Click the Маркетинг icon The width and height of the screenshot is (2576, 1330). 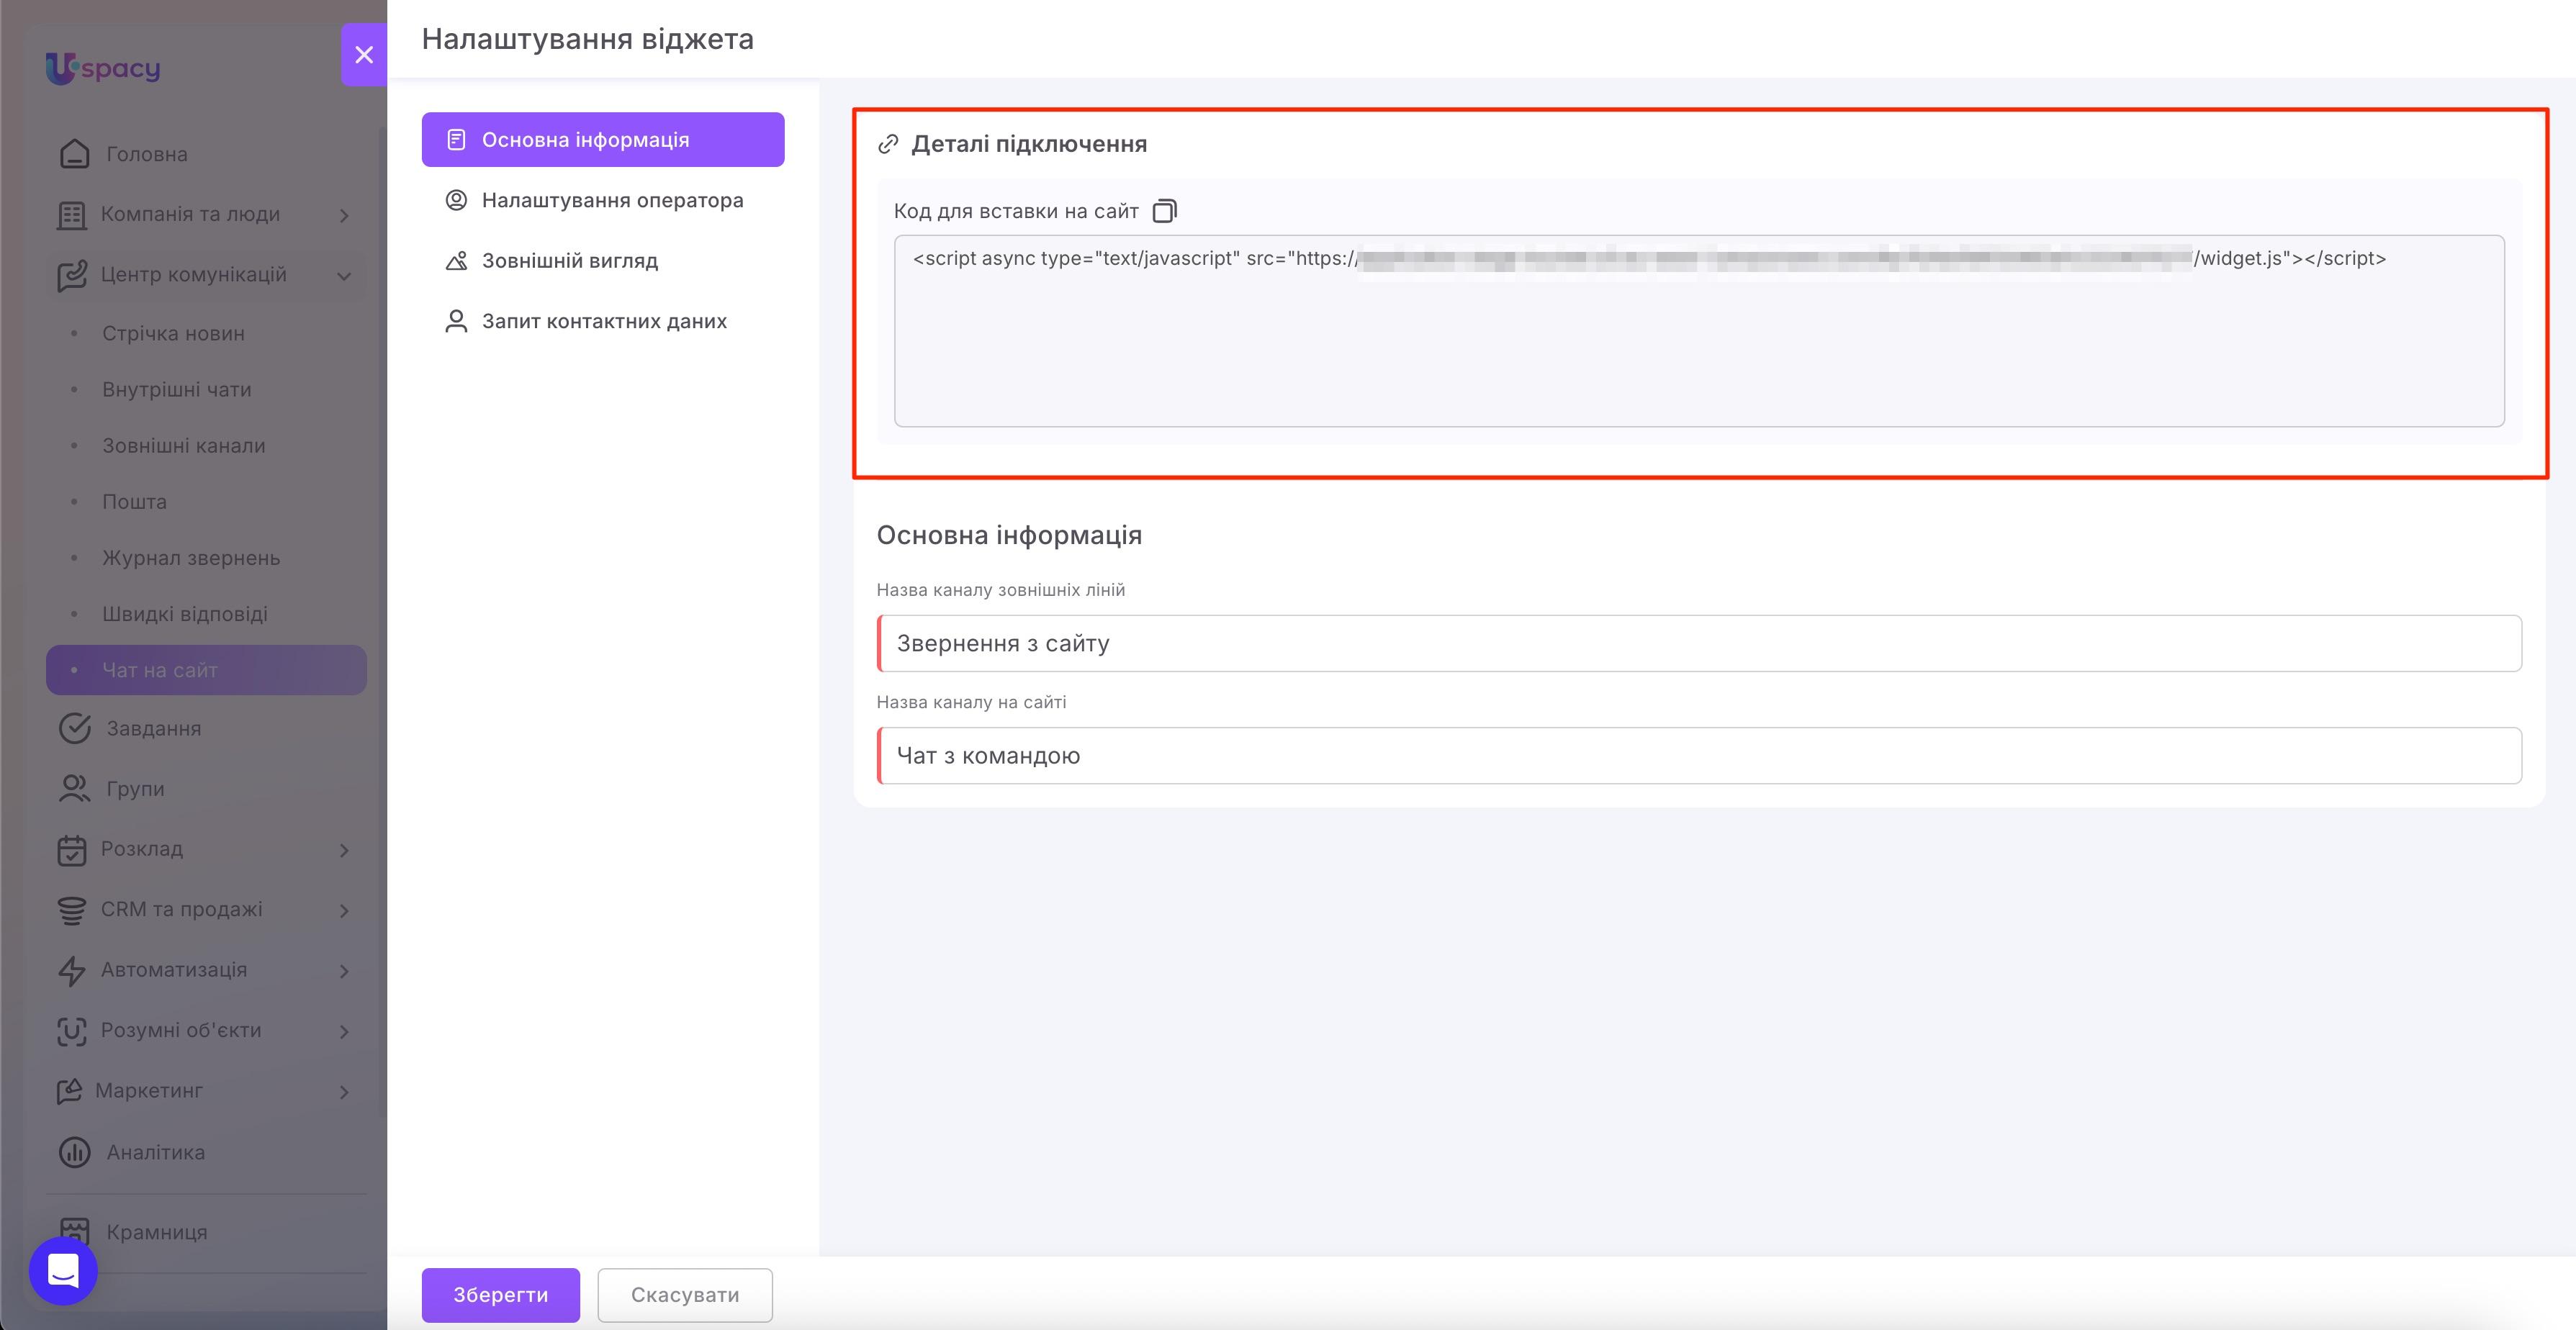69,1091
